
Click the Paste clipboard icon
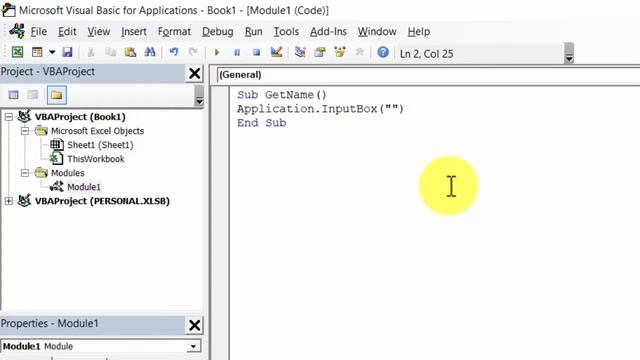130,52
